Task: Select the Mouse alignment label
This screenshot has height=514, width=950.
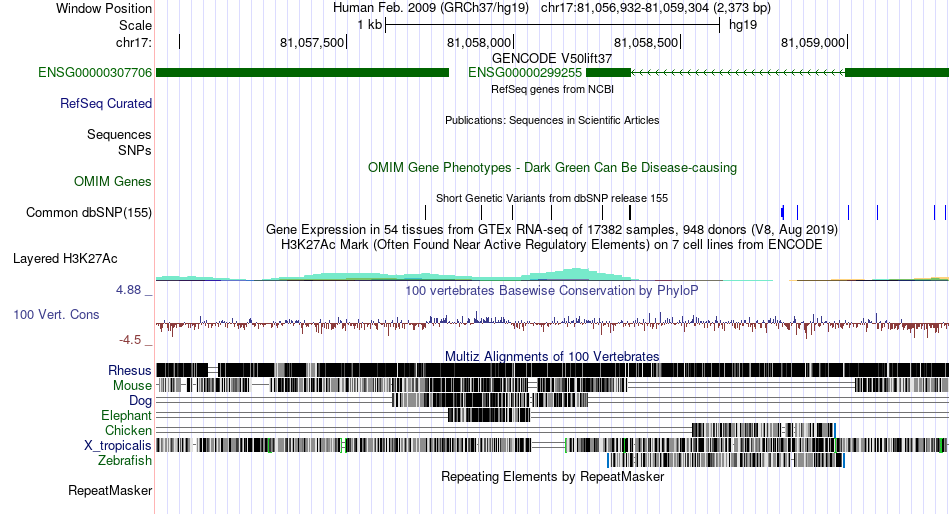Action: click(132, 386)
